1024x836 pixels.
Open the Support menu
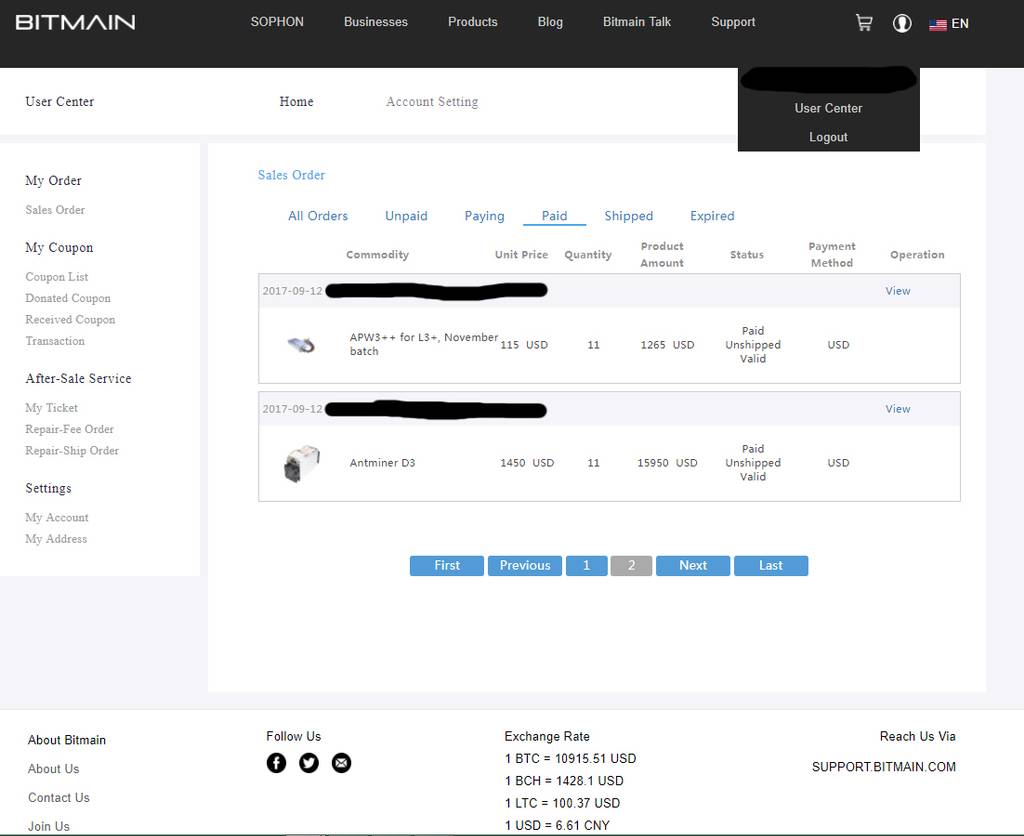733,22
